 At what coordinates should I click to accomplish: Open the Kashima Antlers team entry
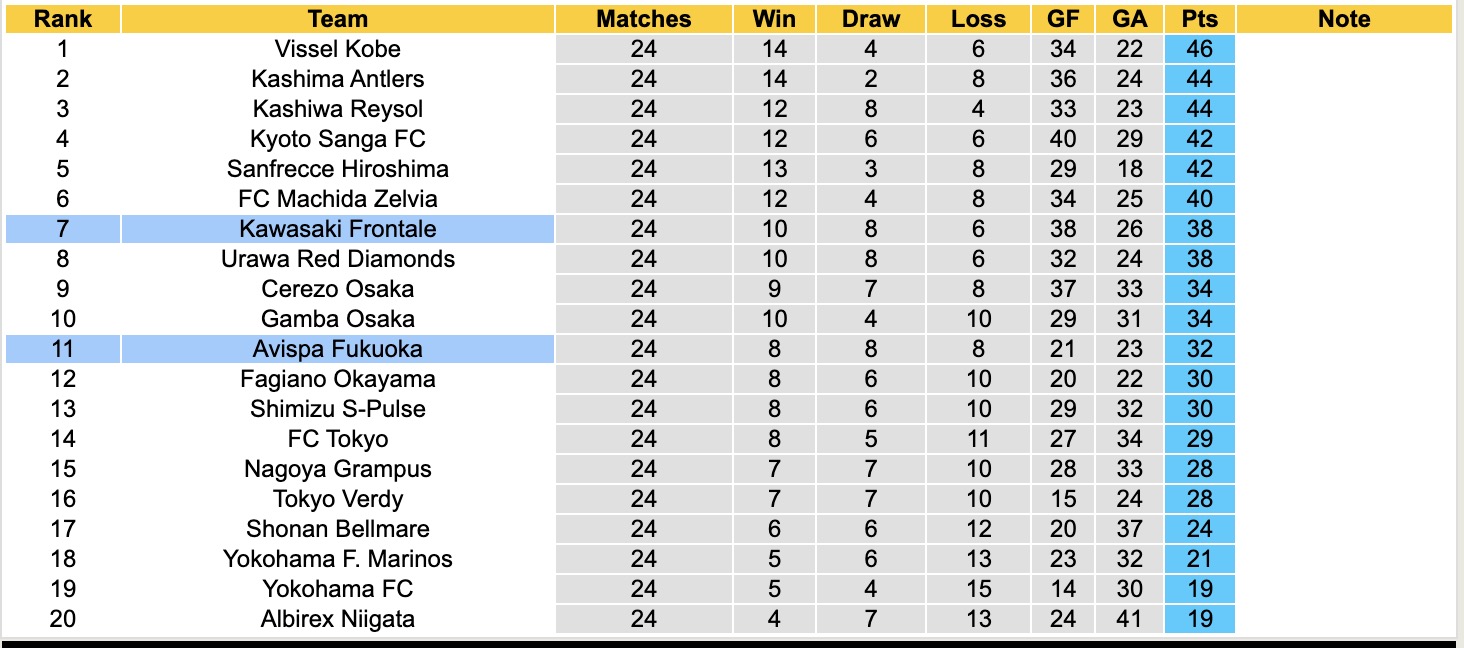(x=338, y=79)
